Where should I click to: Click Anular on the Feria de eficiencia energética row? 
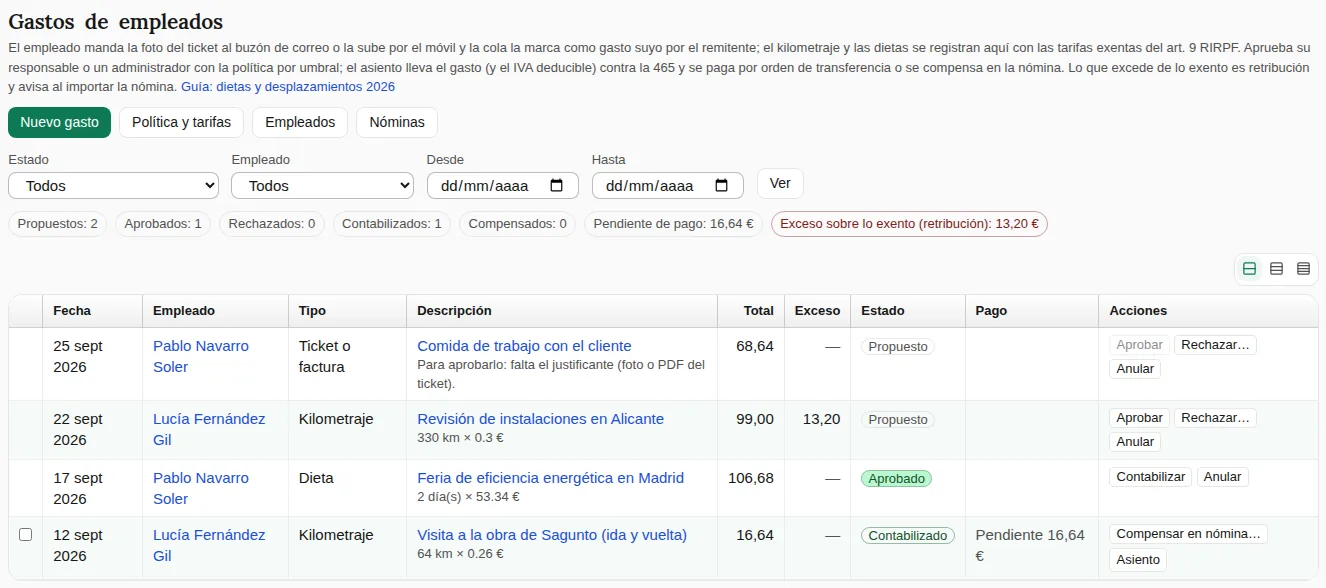(1222, 477)
